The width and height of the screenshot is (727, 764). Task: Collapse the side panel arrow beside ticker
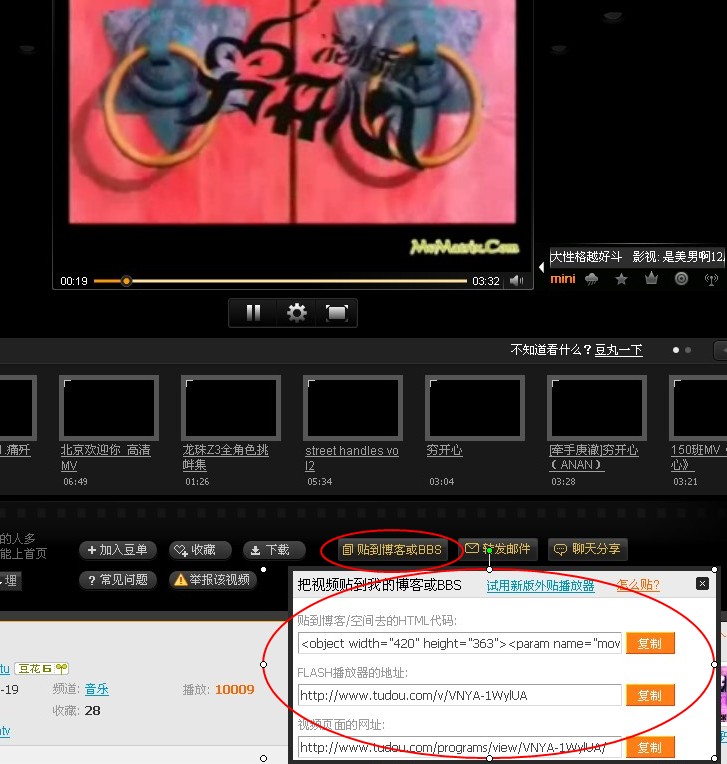(542, 267)
